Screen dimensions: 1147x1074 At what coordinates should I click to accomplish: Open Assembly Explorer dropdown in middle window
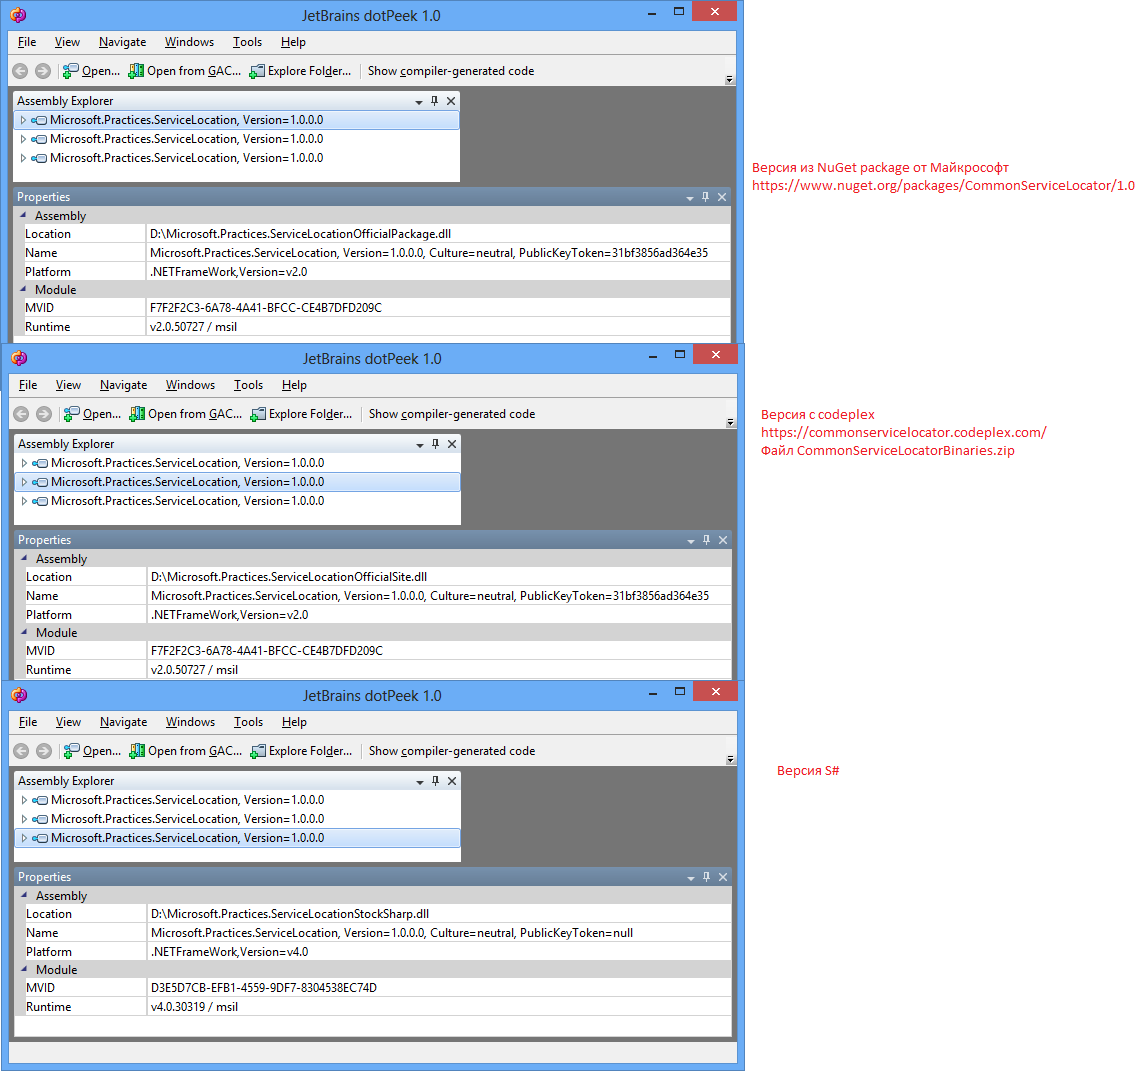tap(420, 446)
